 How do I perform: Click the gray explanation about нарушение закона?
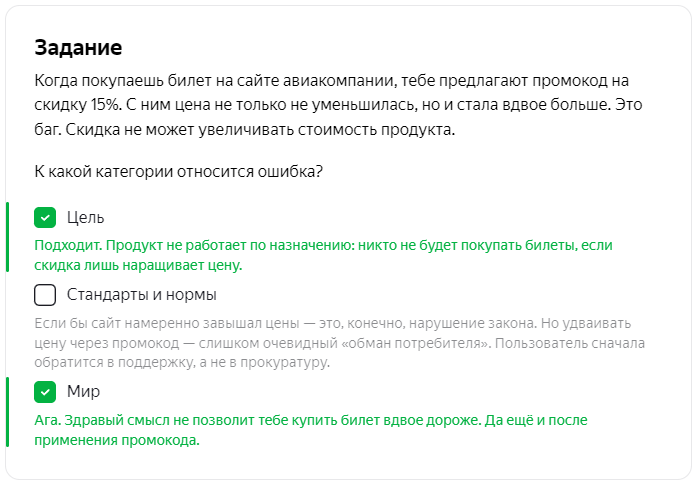(340, 342)
